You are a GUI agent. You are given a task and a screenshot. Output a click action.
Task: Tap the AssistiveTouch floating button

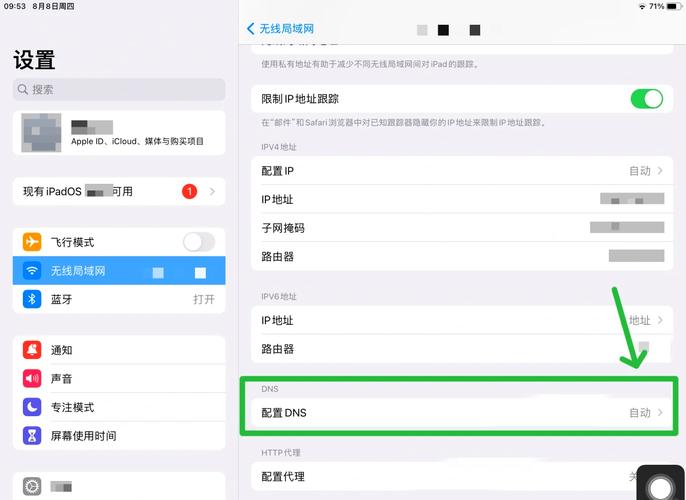[x=660, y=484]
